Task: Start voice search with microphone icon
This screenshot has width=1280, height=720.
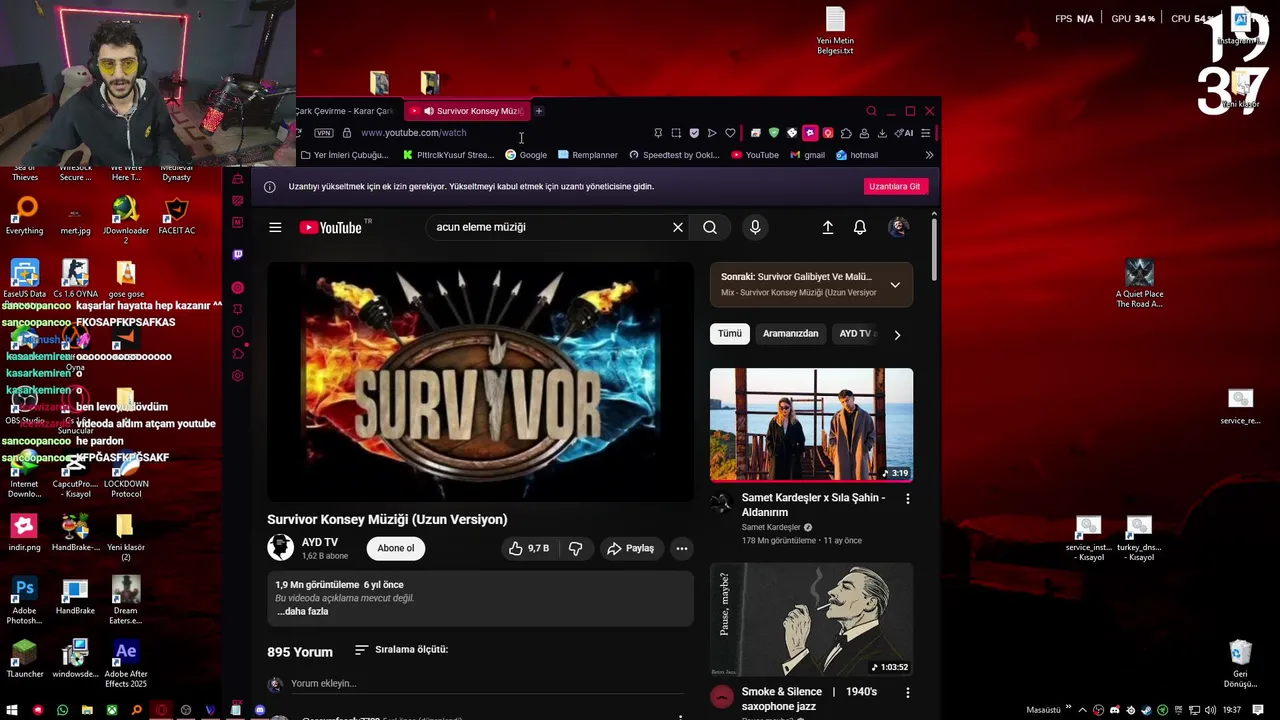Action: (x=755, y=227)
